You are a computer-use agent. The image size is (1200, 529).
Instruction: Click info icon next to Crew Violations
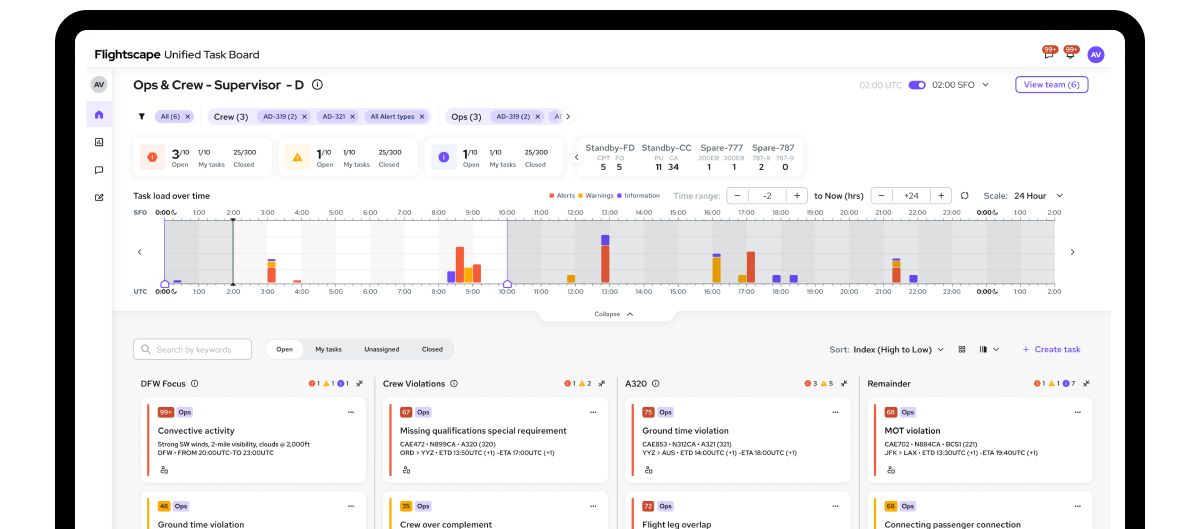pos(454,383)
